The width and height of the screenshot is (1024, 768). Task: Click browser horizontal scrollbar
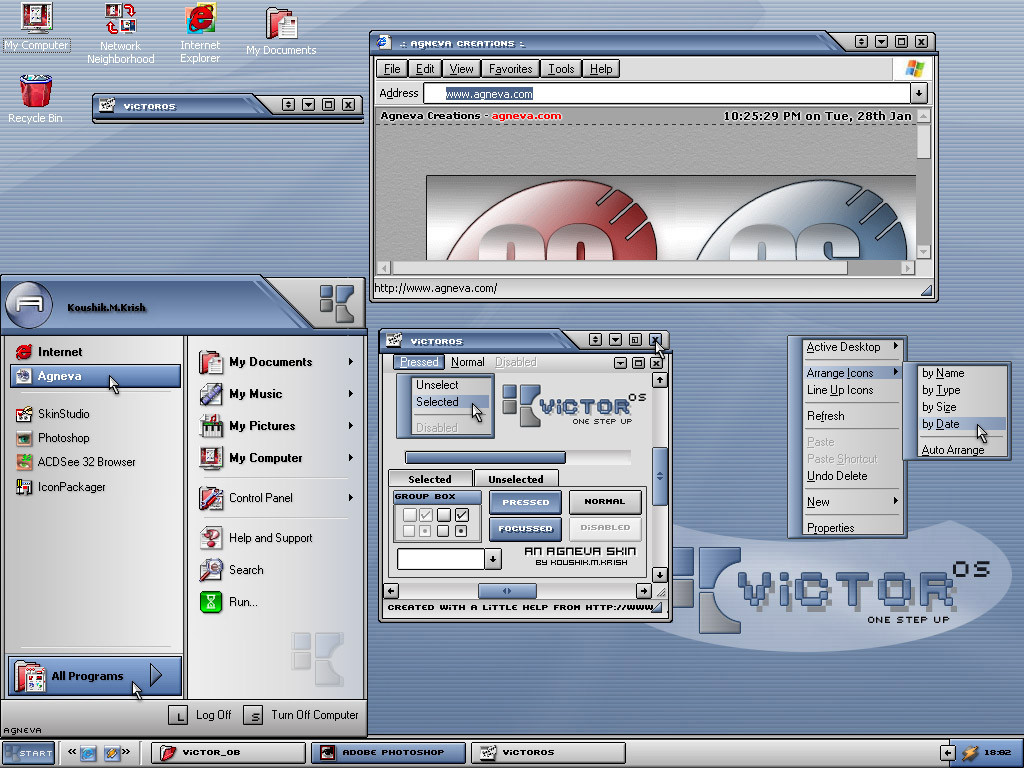pyautogui.click(x=619, y=268)
